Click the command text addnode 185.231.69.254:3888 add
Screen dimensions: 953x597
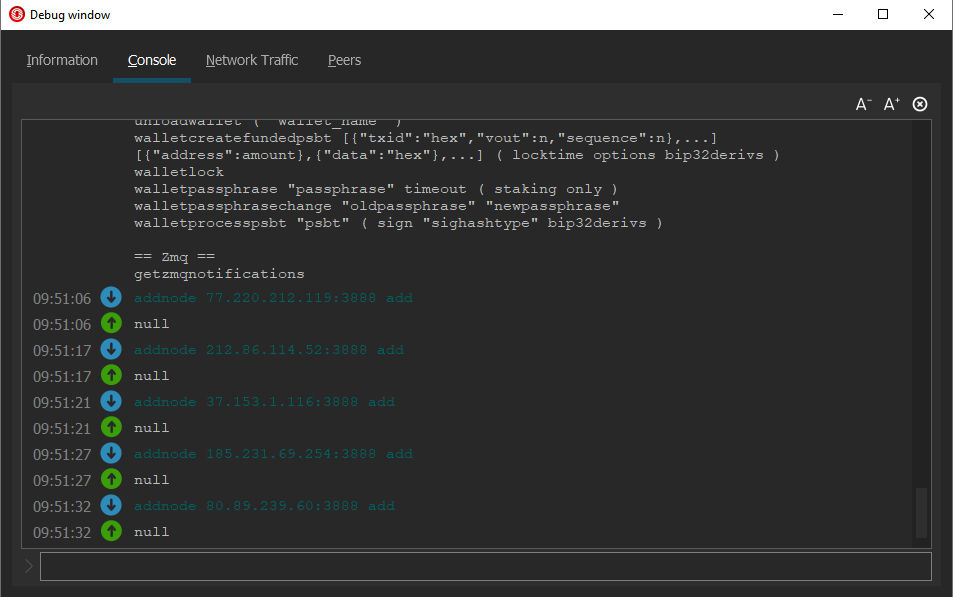(274, 454)
